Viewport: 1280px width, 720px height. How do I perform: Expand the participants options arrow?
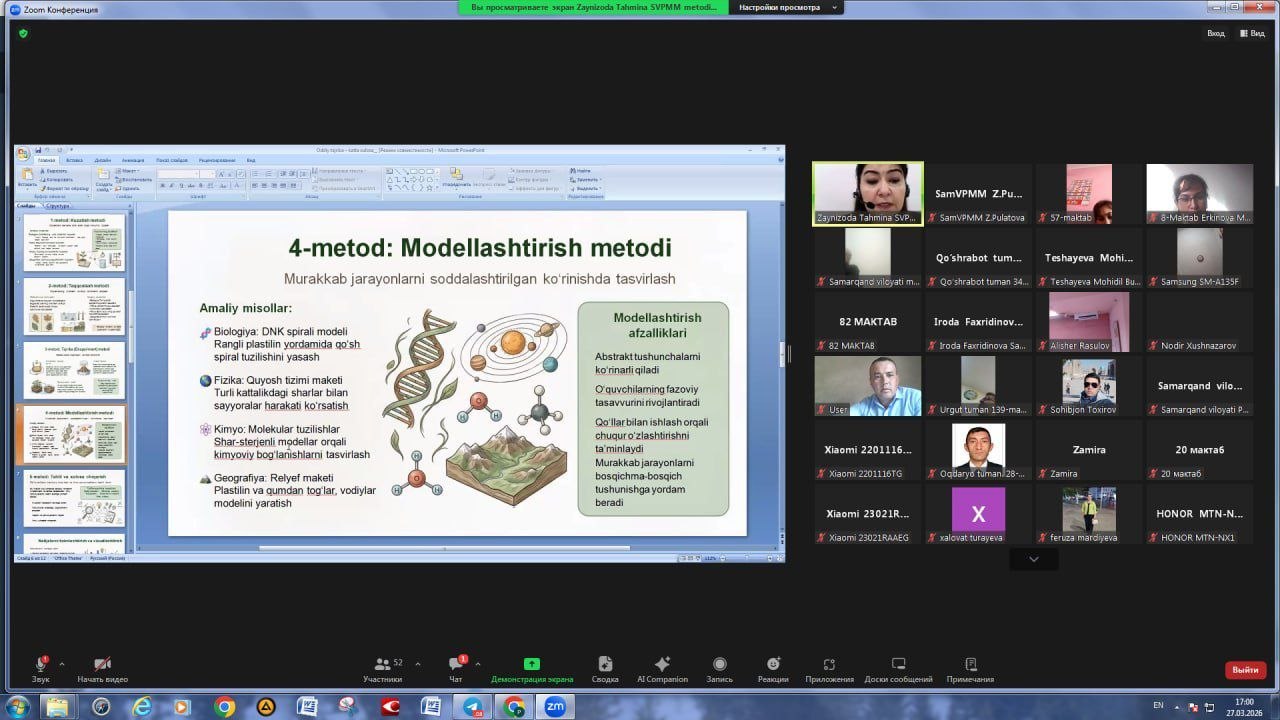(x=418, y=663)
